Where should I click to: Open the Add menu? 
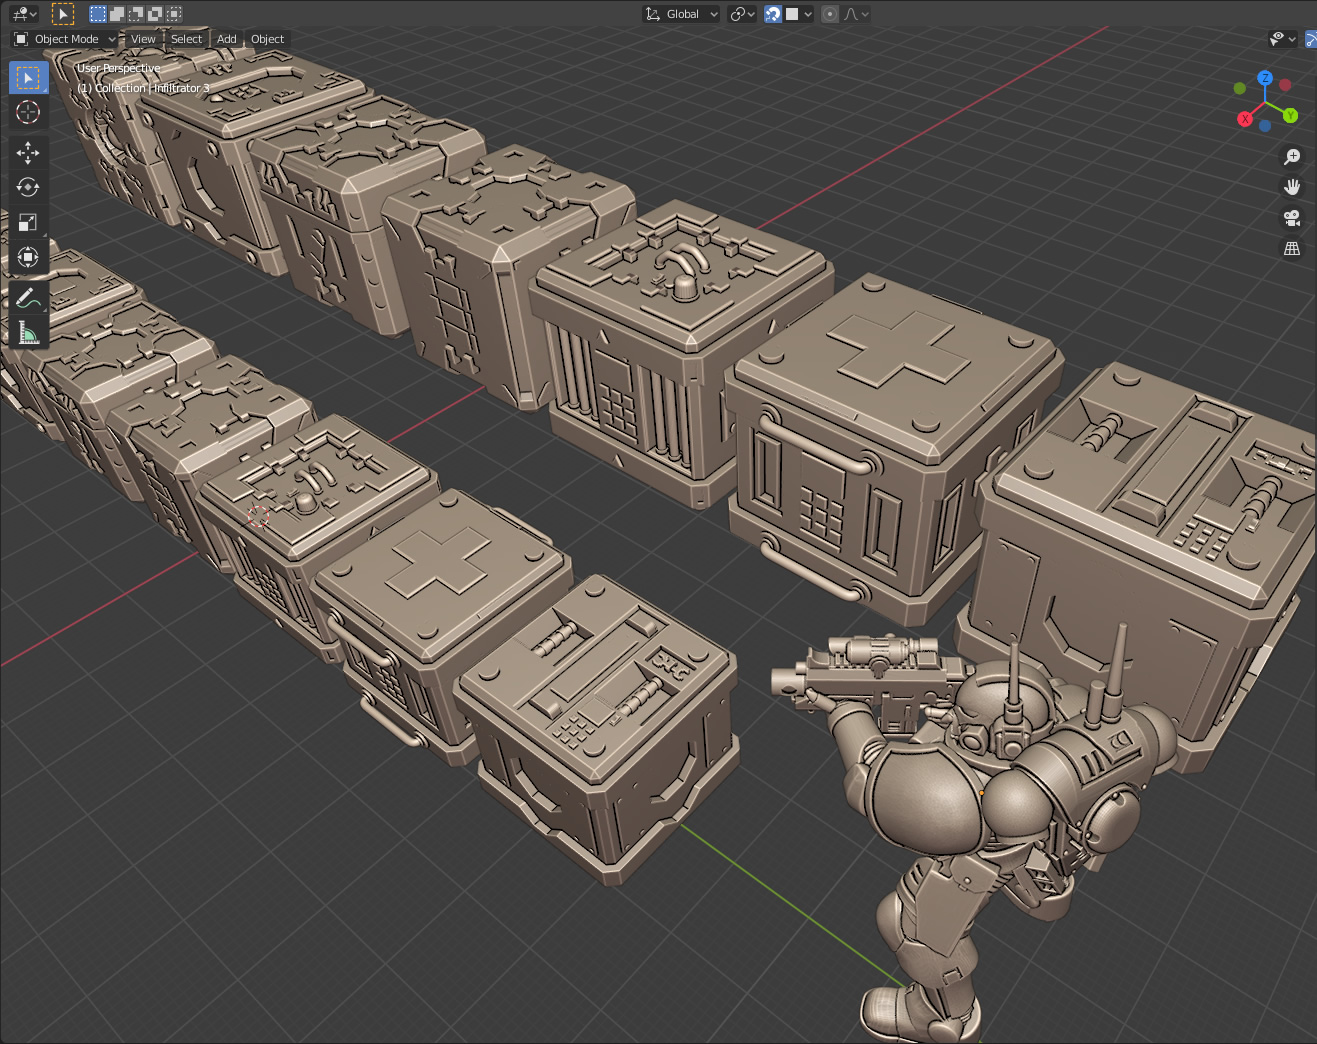click(227, 39)
